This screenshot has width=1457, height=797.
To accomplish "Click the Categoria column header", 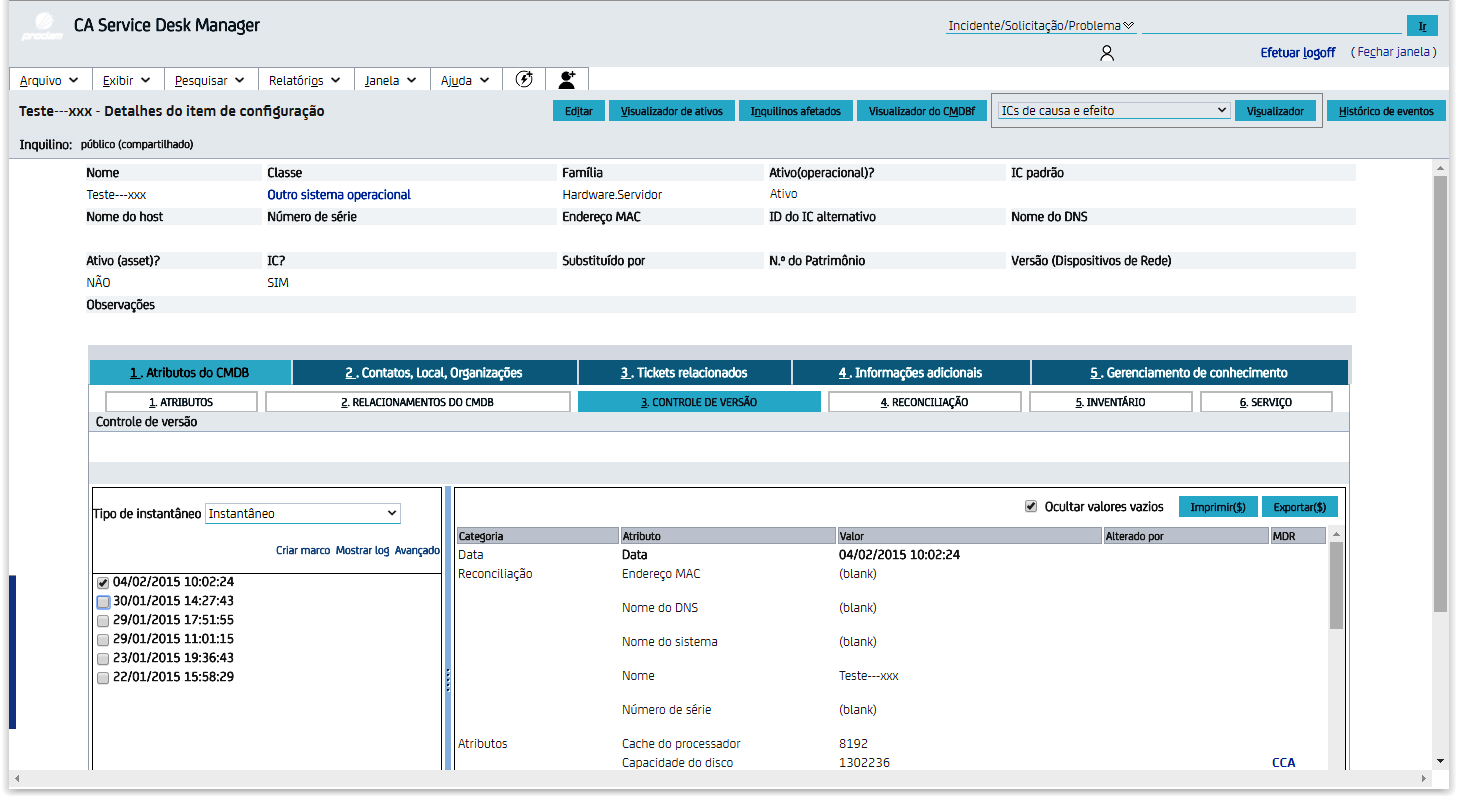I will [538, 536].
